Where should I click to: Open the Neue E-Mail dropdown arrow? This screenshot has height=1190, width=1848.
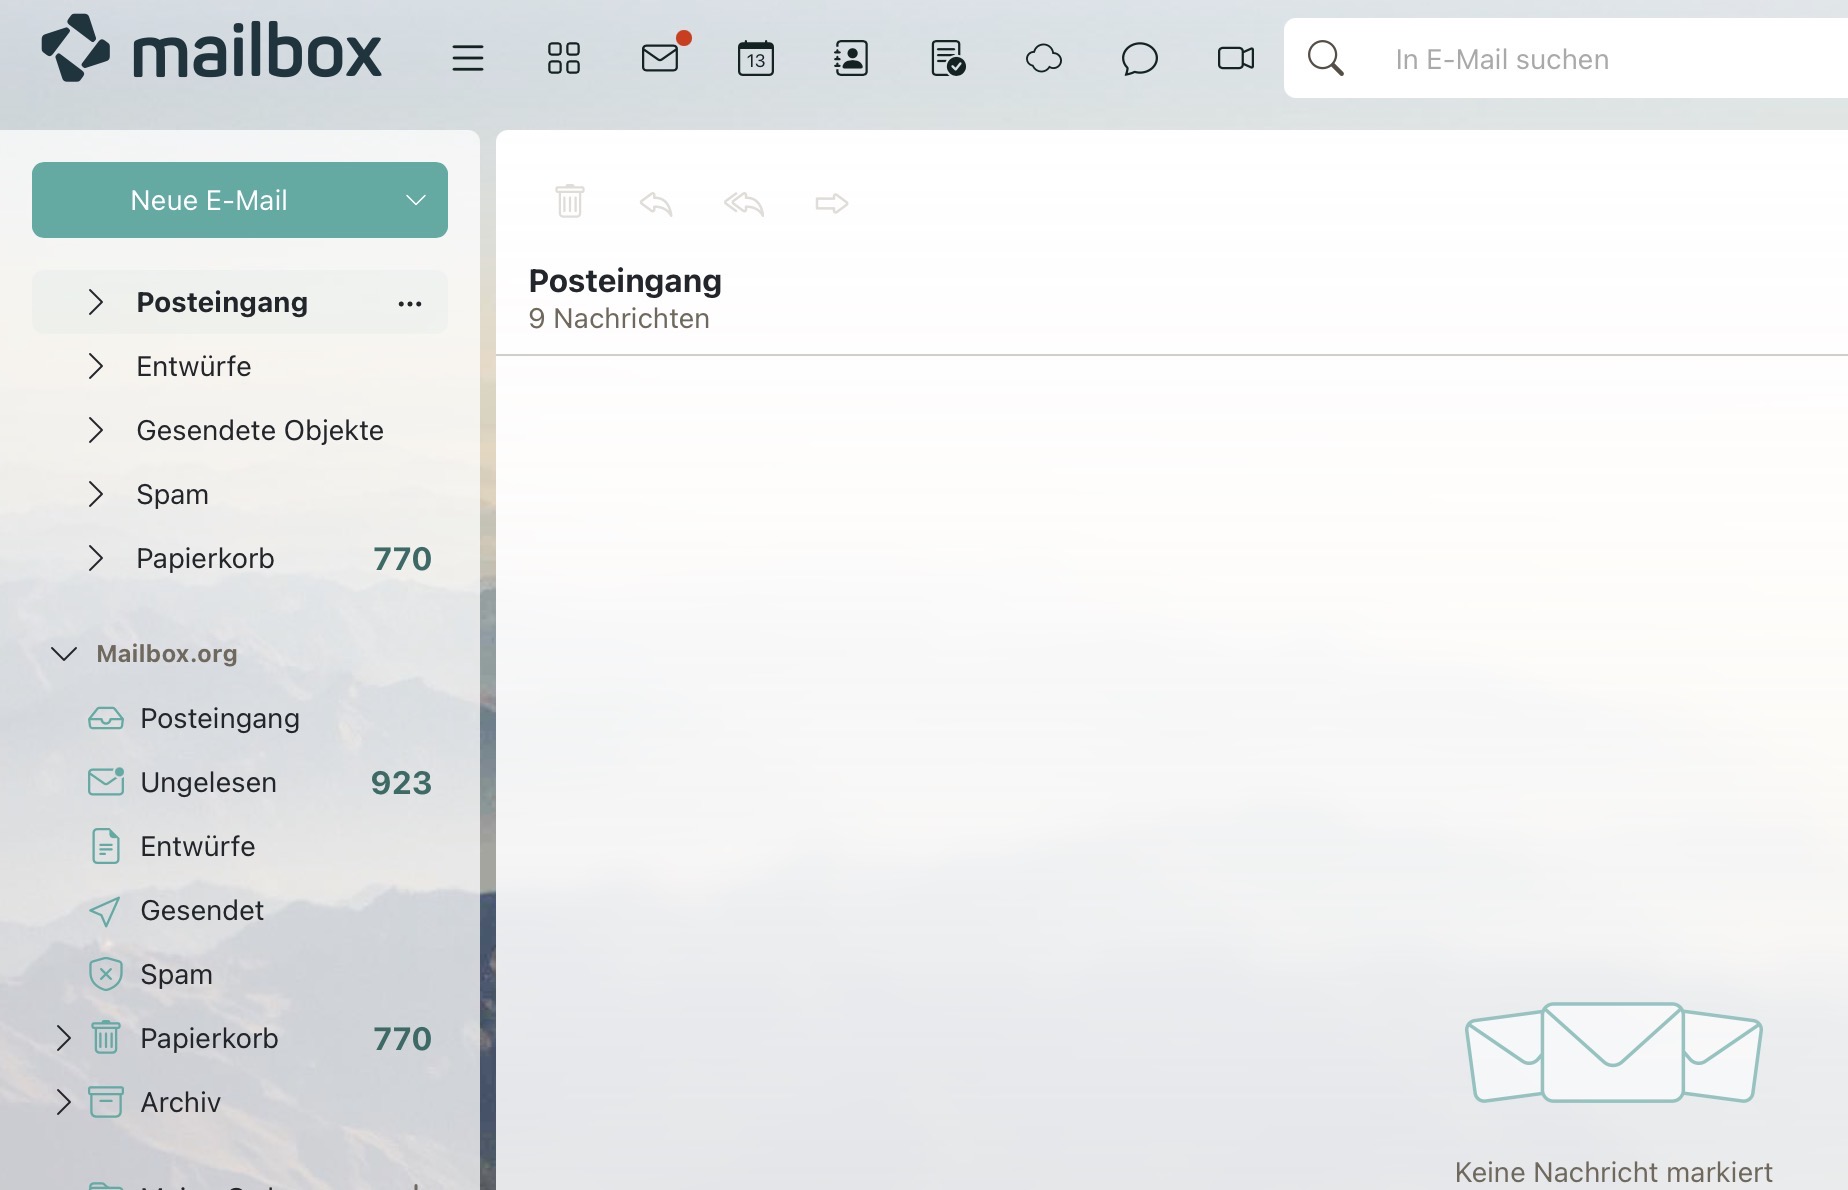pyautogui.click(x=416, y=200)
